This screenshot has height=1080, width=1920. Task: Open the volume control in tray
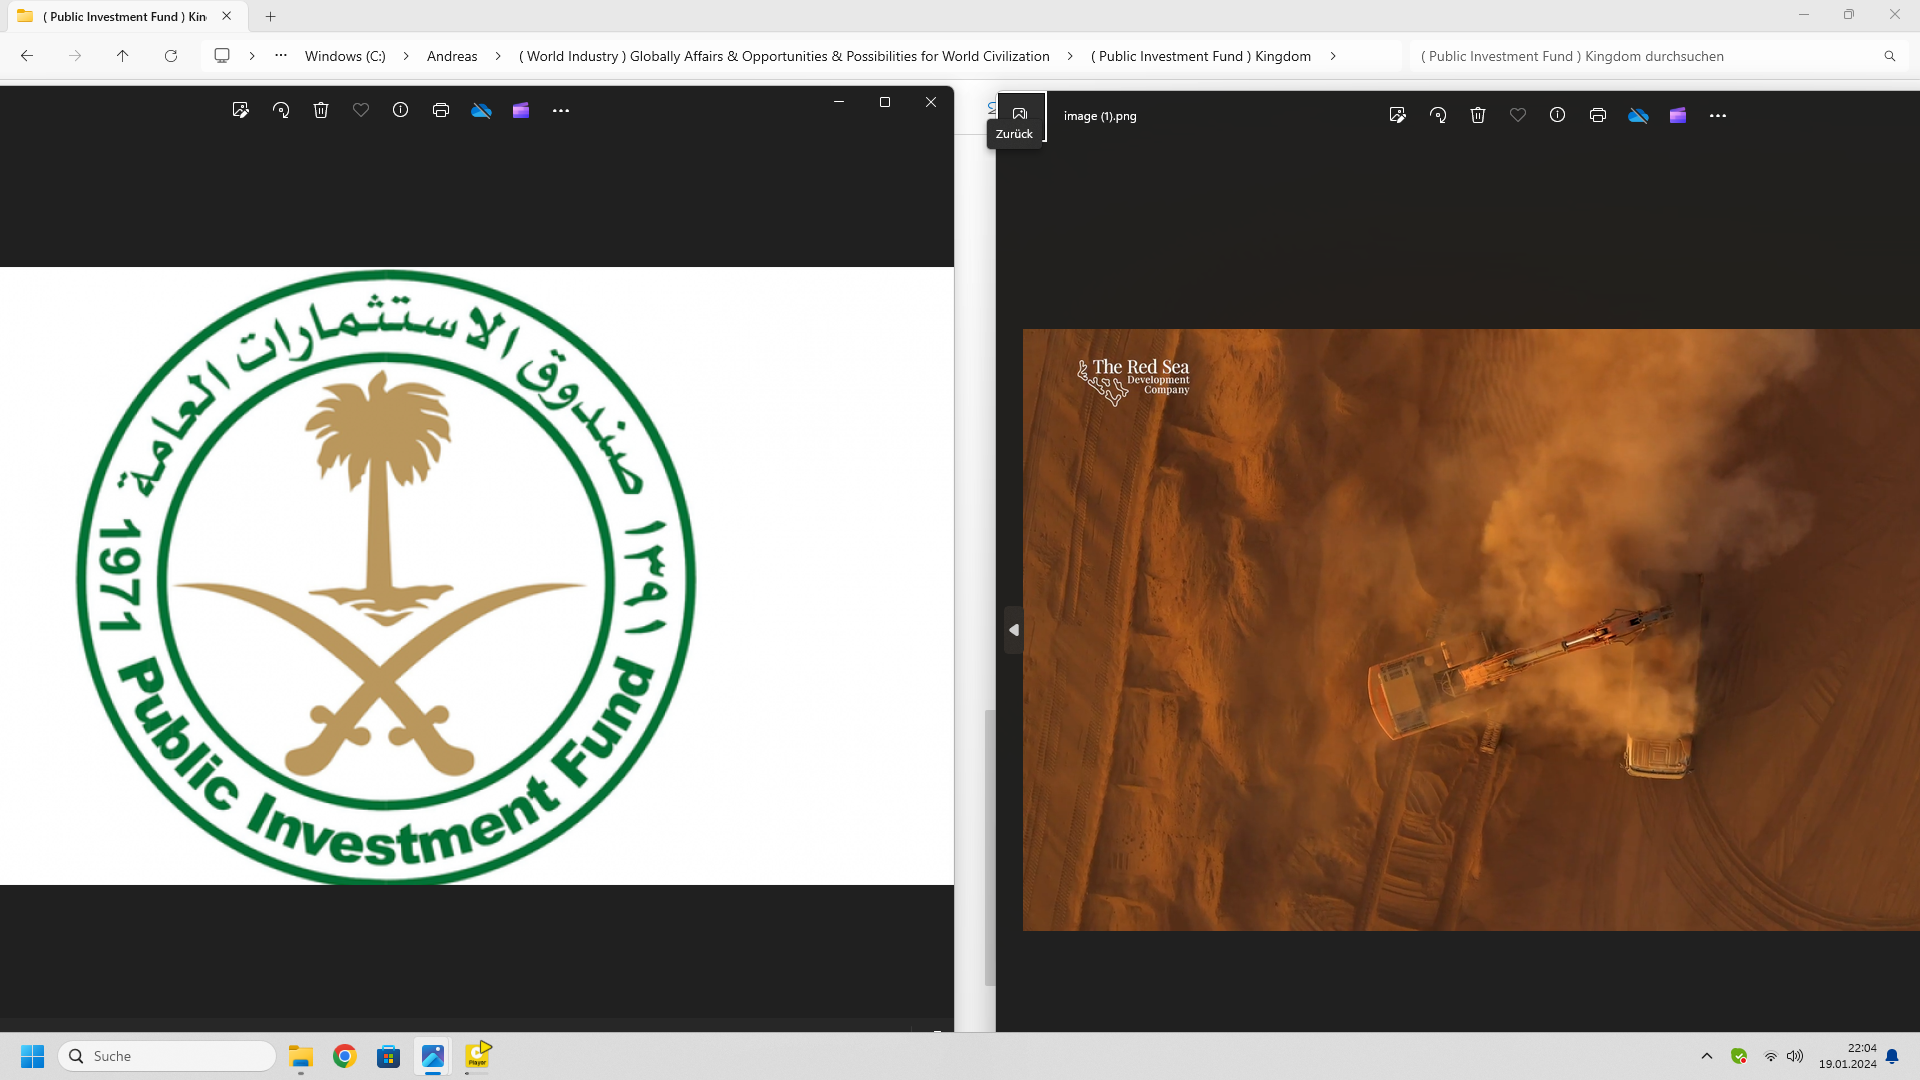pos(1795,1056)
